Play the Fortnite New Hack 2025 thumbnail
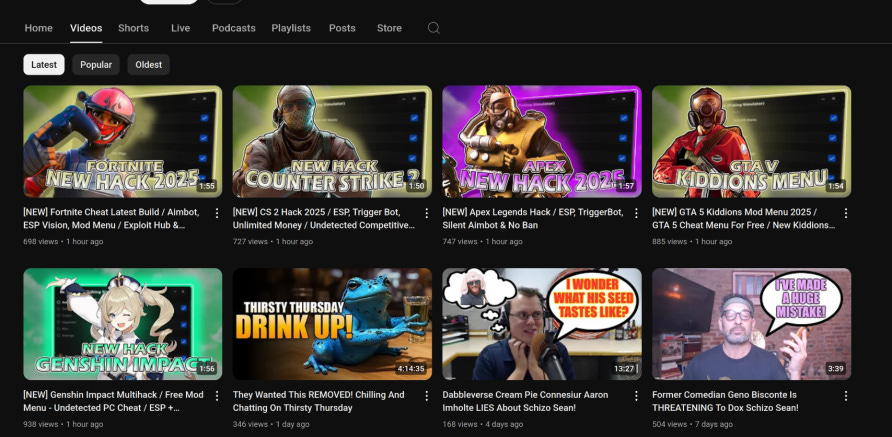892x437 pixels. tap(123, 141)
